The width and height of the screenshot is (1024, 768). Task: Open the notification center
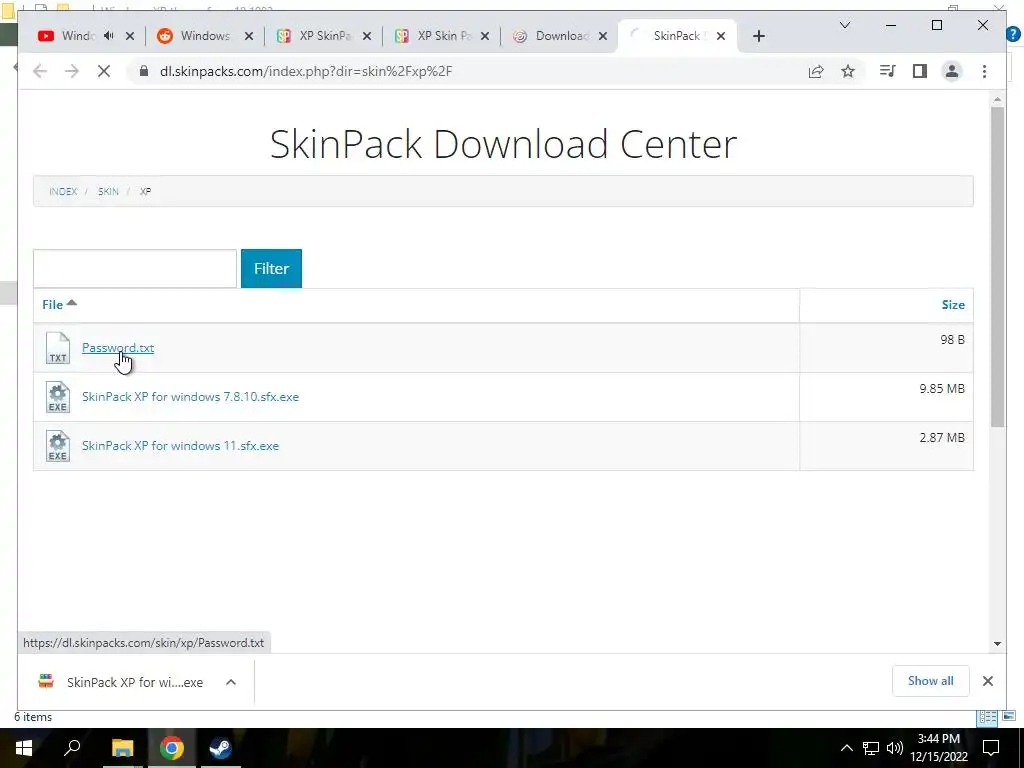[991, 748]
